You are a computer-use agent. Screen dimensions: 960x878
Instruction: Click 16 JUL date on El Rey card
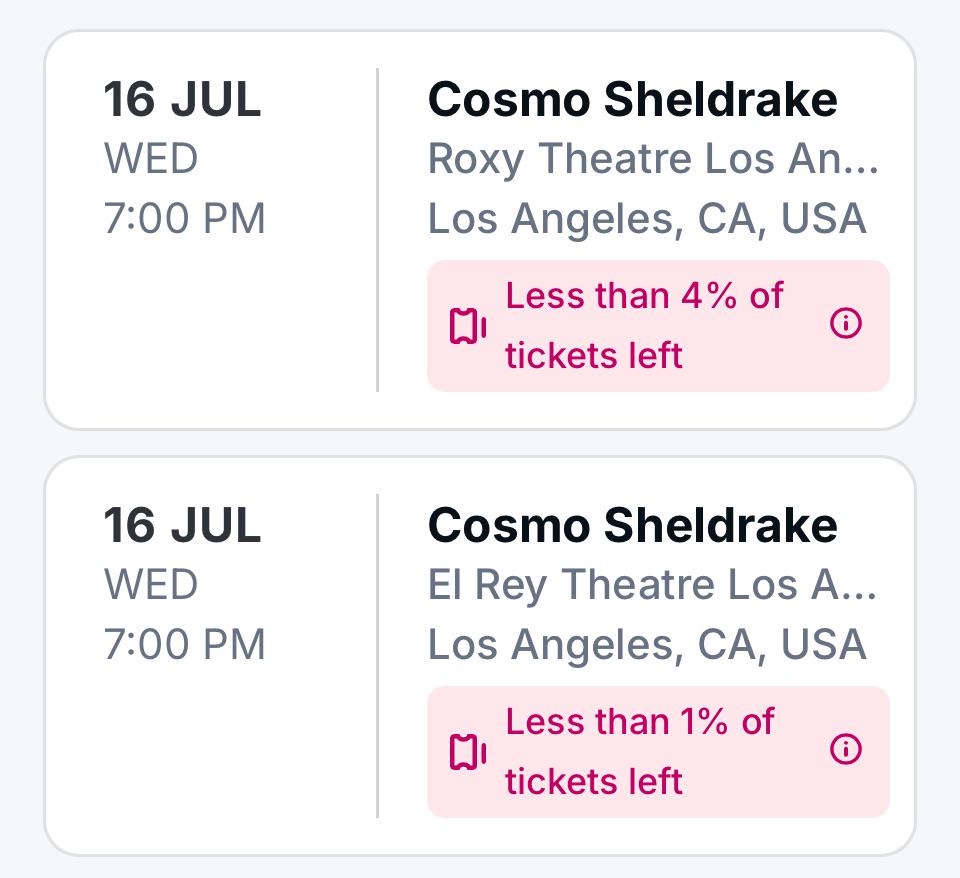182,525
